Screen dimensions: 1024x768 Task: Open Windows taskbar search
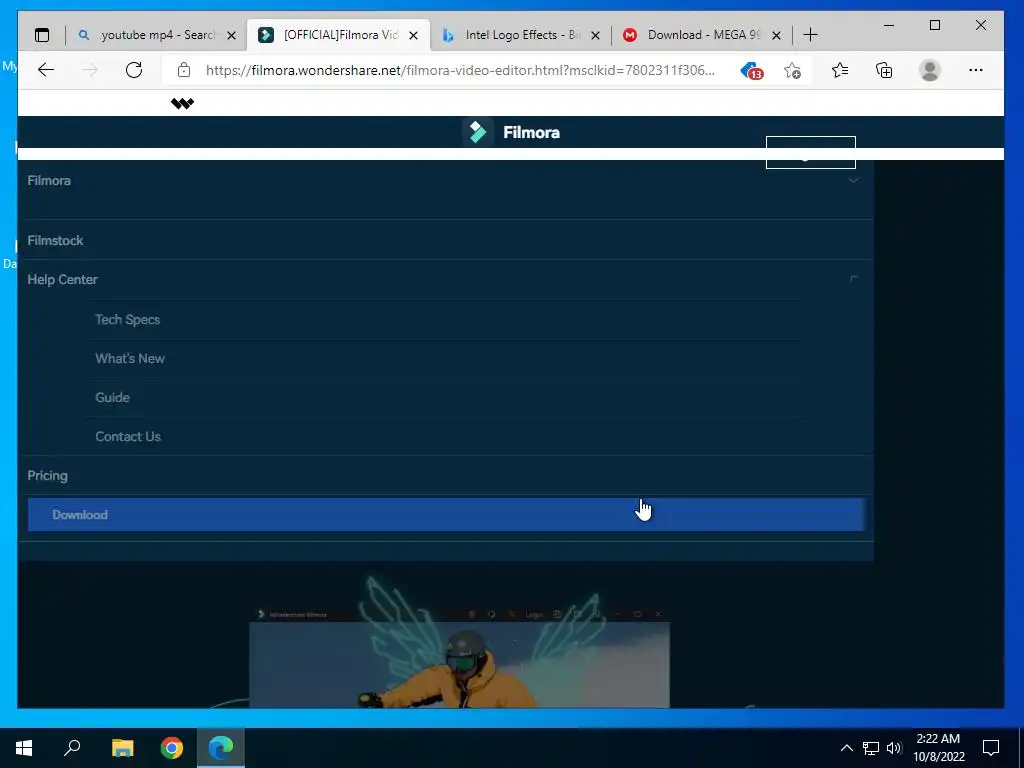pos(72,748)
